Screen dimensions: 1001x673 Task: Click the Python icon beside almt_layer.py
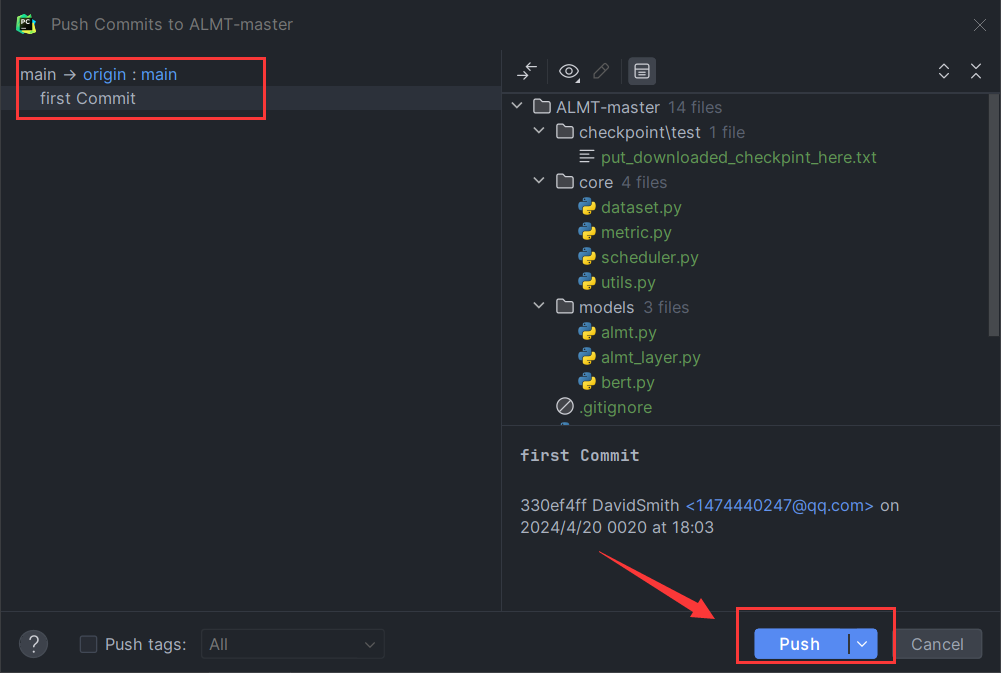587,356
